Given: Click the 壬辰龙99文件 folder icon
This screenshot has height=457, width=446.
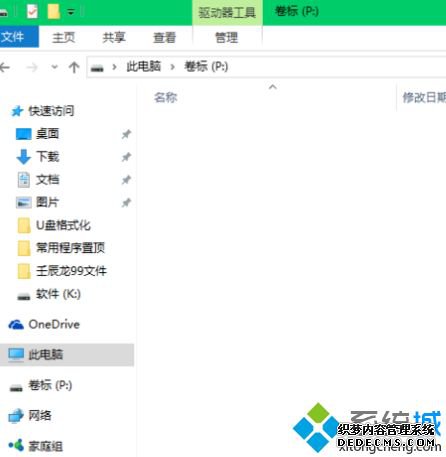Looking at the screenshot, I should (x=24, y=271).
